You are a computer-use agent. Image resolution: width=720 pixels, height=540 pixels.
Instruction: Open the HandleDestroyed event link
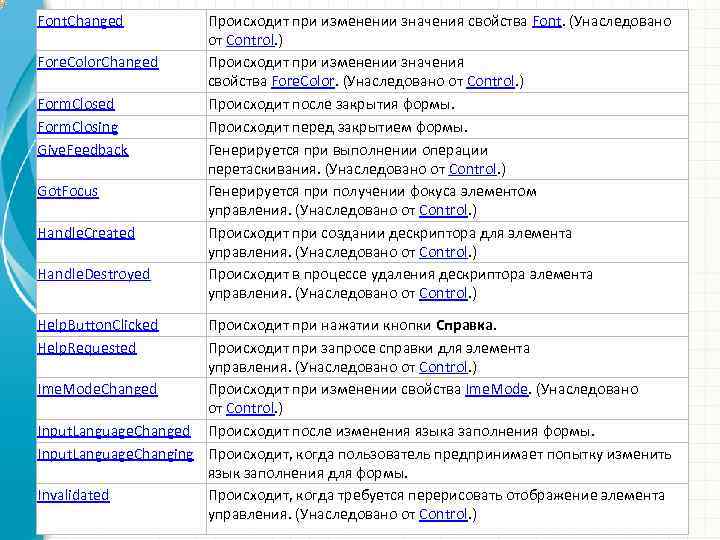[94, 274]
